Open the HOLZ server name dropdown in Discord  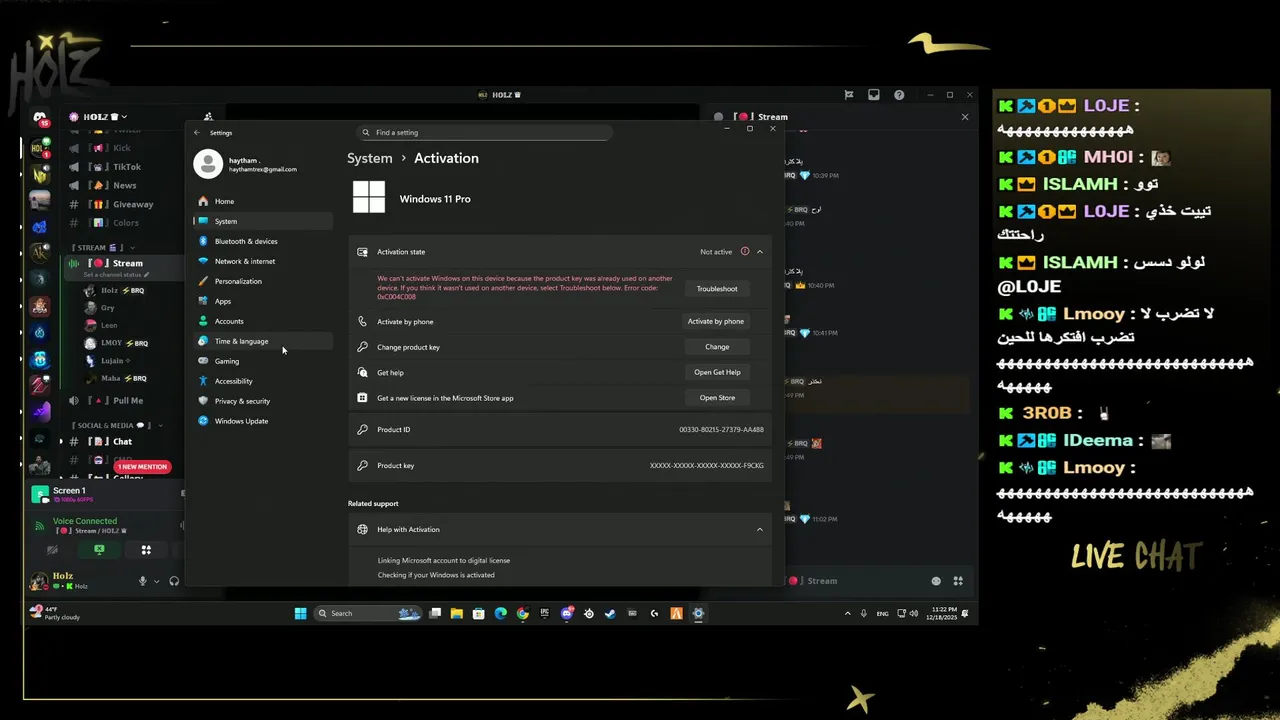pos(98,117)
